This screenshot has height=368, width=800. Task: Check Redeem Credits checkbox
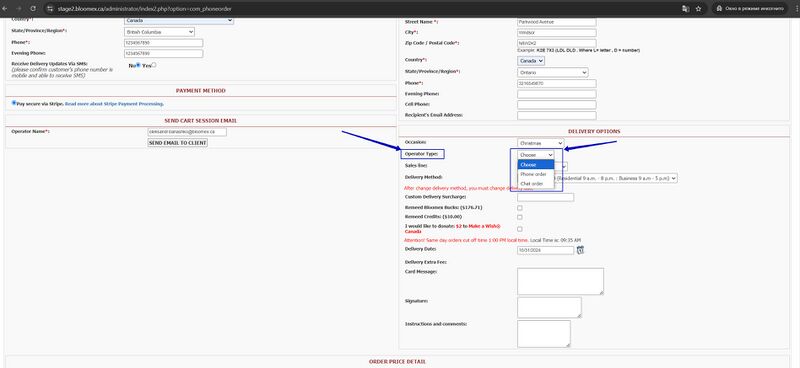click(520, 217)
